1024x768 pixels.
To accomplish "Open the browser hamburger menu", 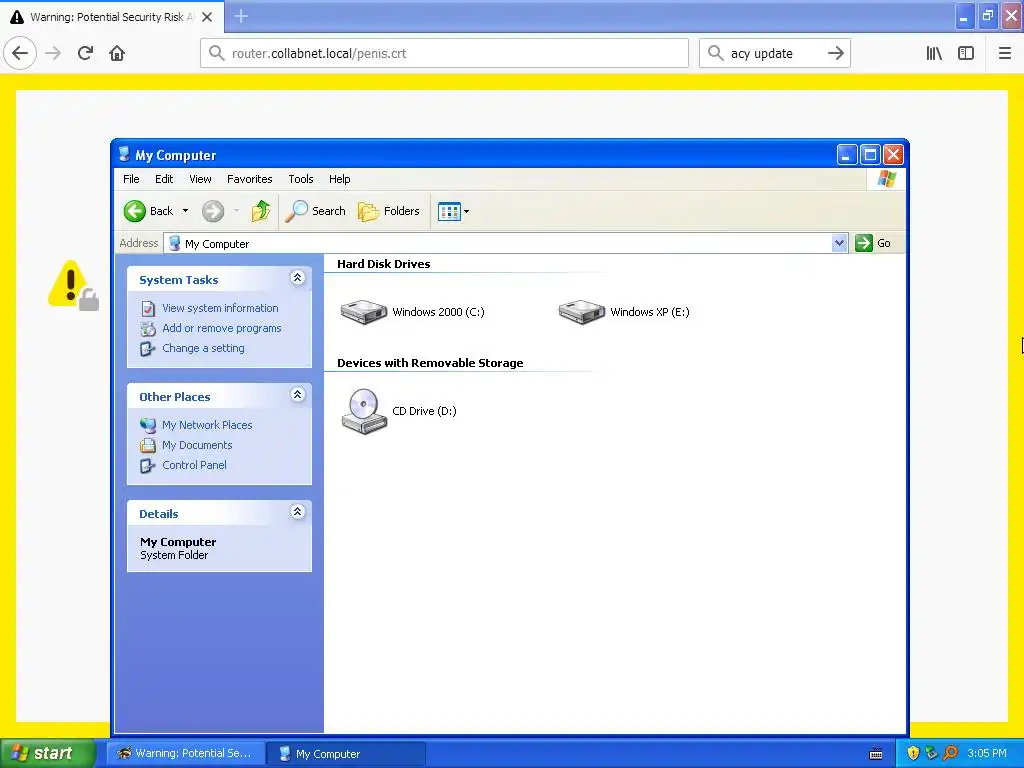I will (1005, 53).
